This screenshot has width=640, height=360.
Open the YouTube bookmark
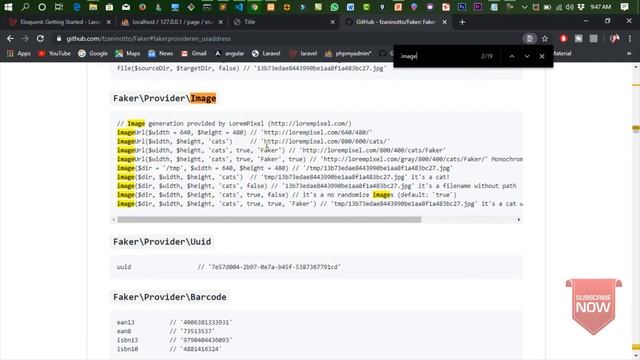click(x=54, y=53)
